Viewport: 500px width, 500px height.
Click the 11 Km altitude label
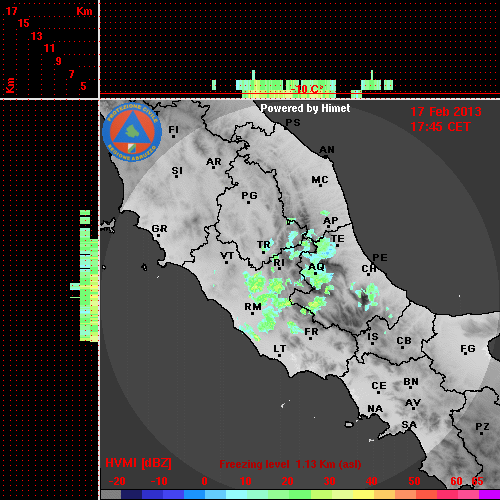49,48
